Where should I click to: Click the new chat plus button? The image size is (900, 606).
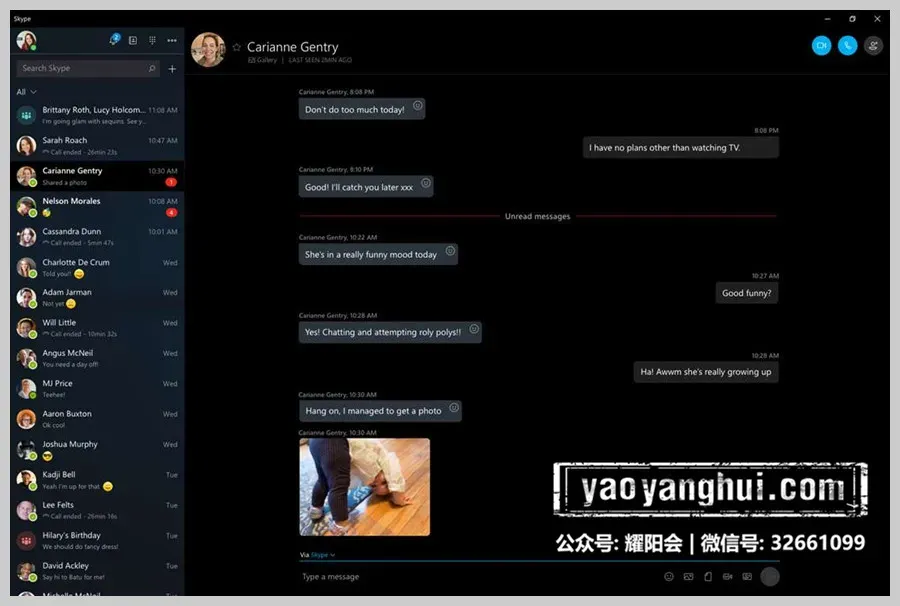point(172,69)
